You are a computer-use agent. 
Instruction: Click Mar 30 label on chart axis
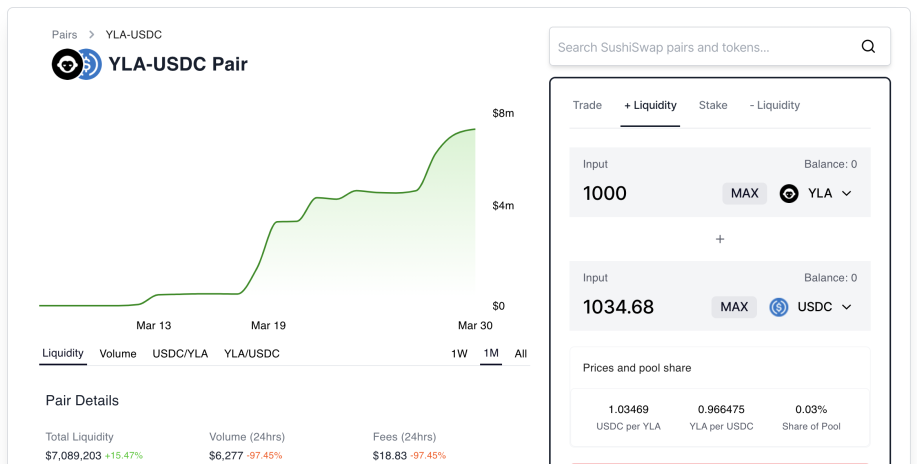475,325
